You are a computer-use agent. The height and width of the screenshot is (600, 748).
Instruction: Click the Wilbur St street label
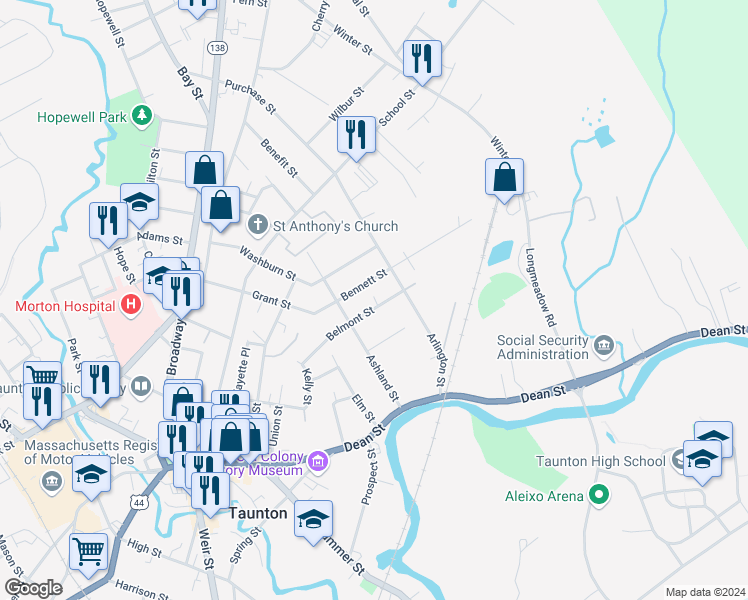346,104
